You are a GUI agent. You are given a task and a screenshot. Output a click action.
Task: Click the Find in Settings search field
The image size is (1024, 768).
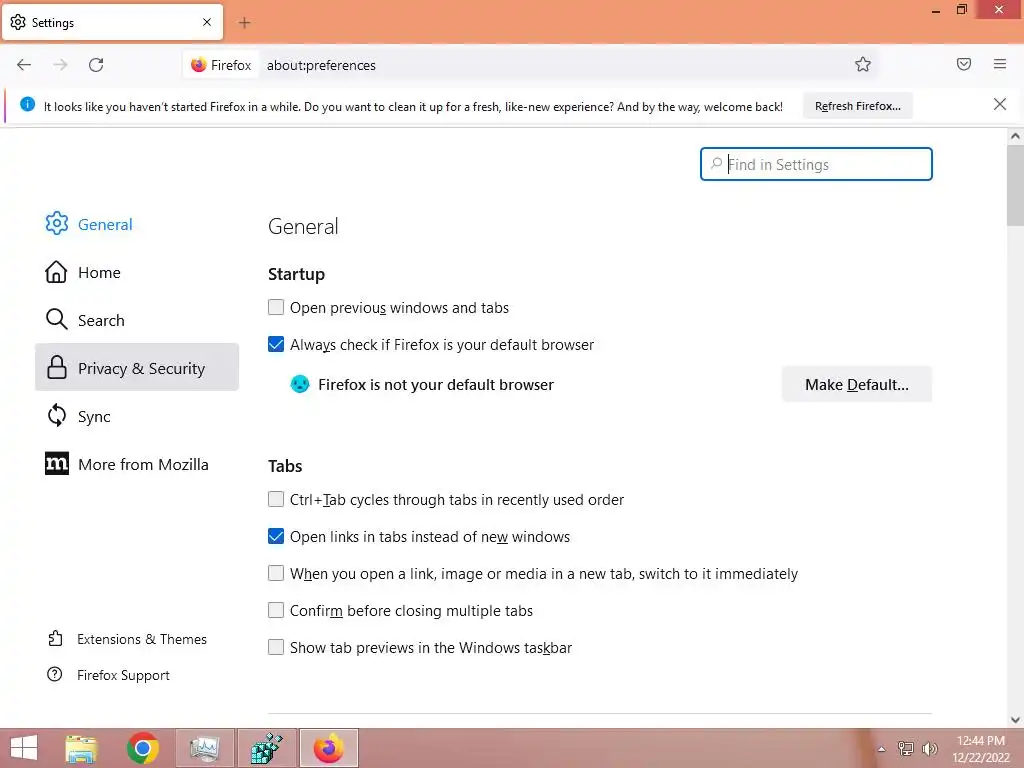(816, 164)
